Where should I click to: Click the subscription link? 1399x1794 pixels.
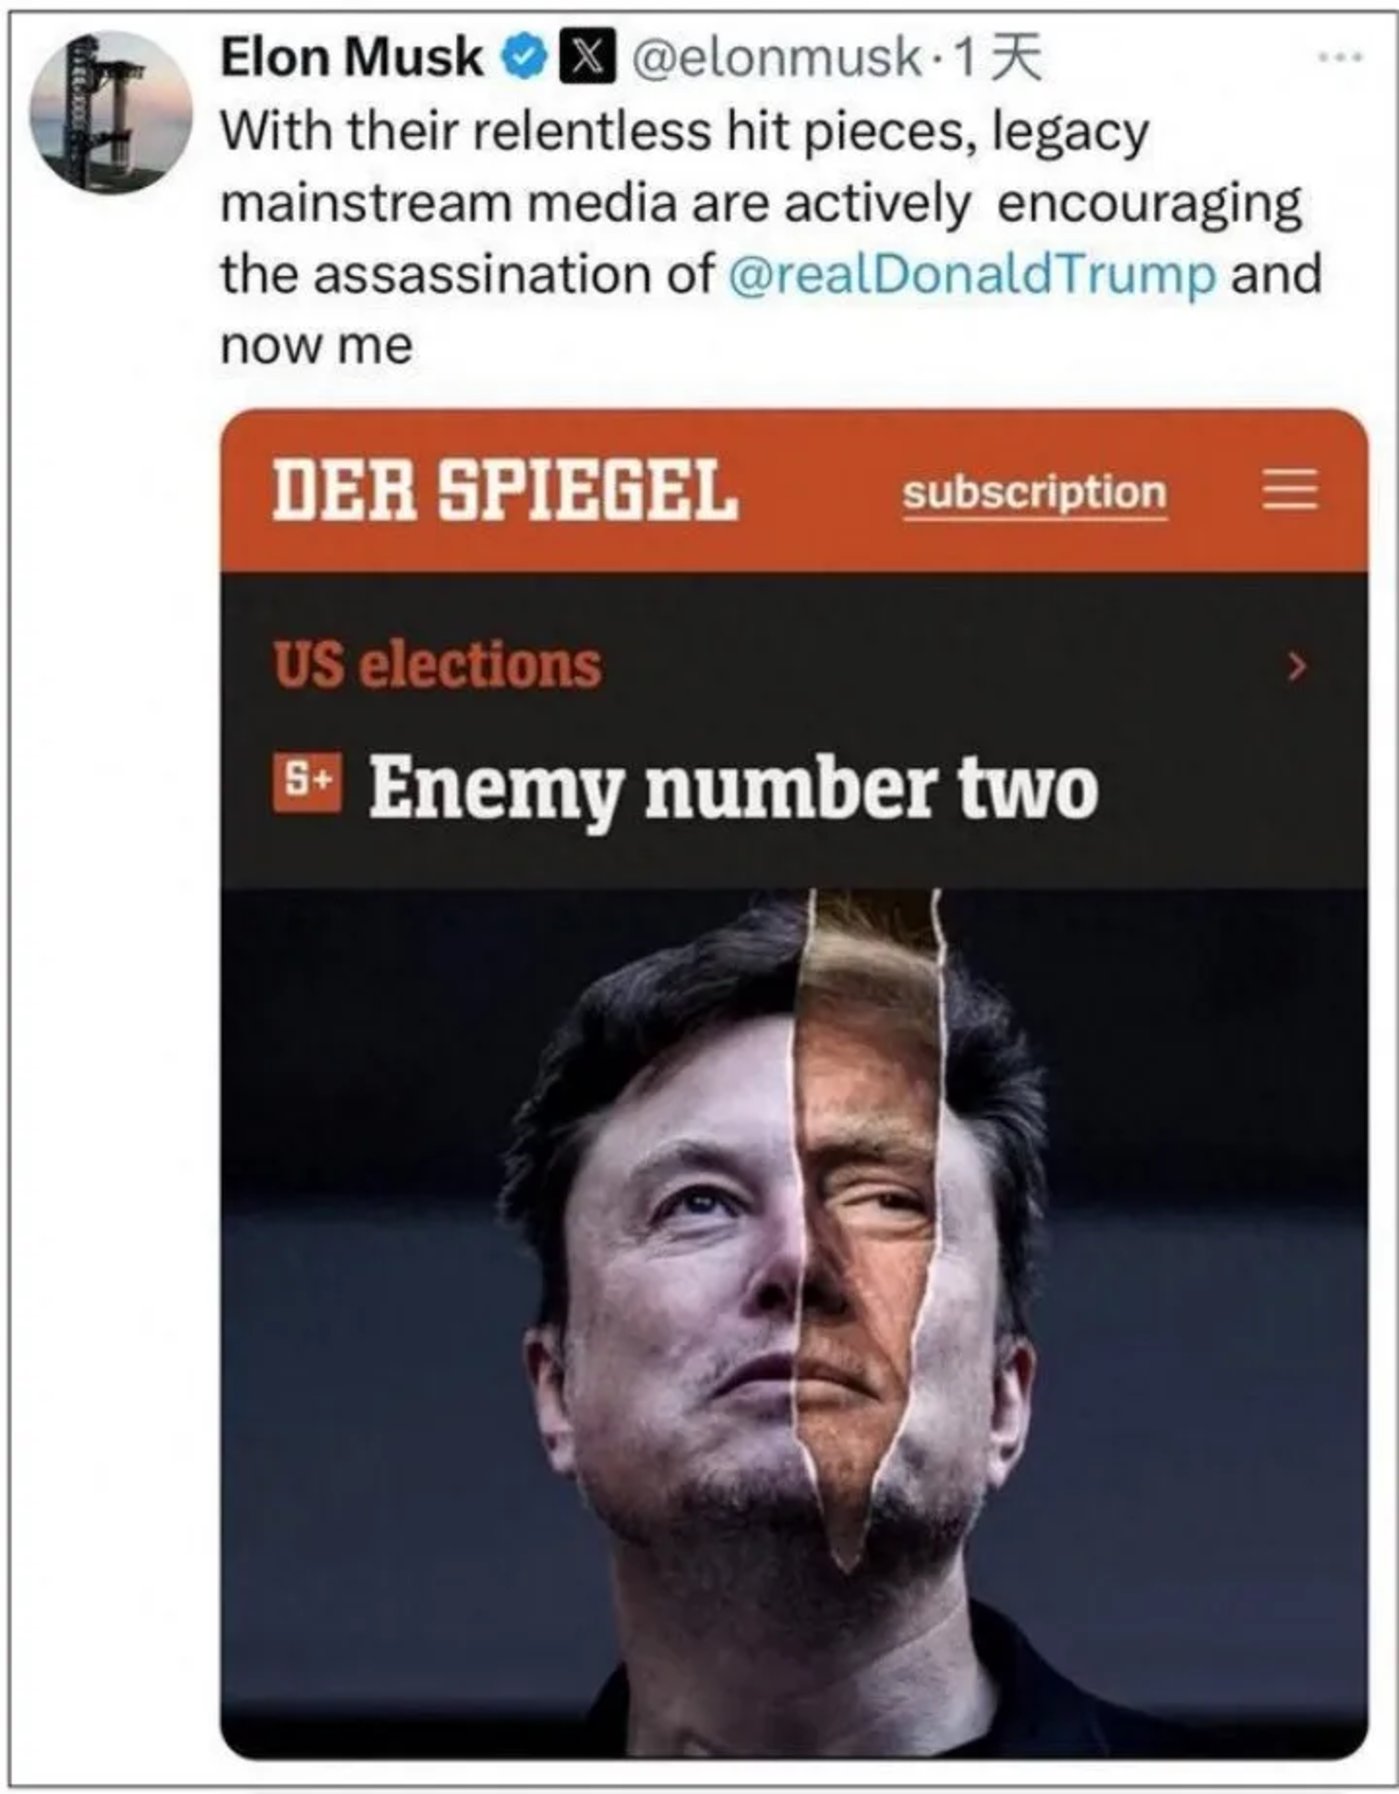[1034, 492]
